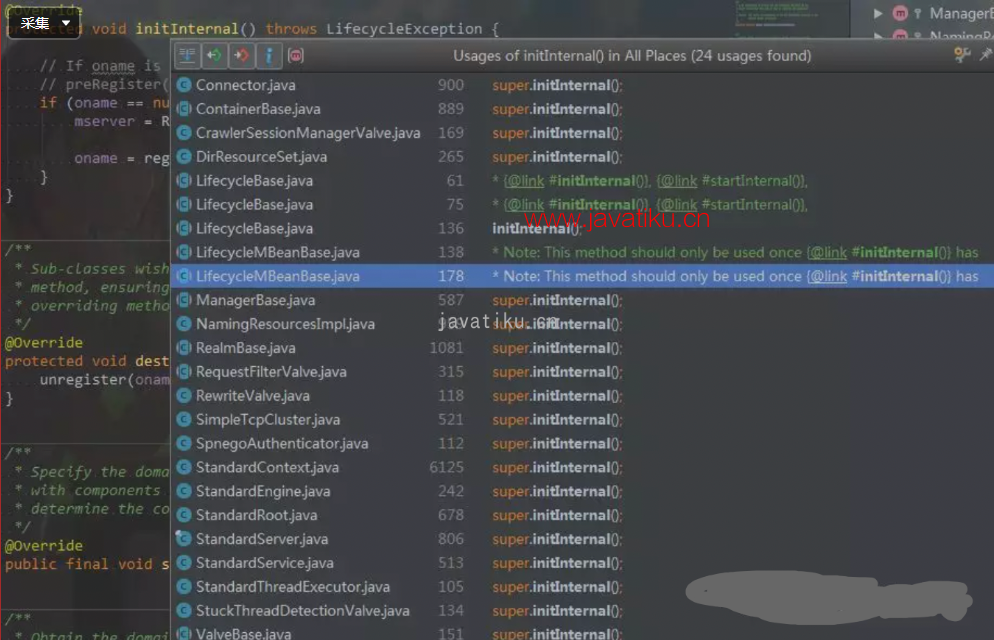Select the ManagerBase.java usage row
The height and width of the screenshot is (640, 994).
tap(582, 300)
